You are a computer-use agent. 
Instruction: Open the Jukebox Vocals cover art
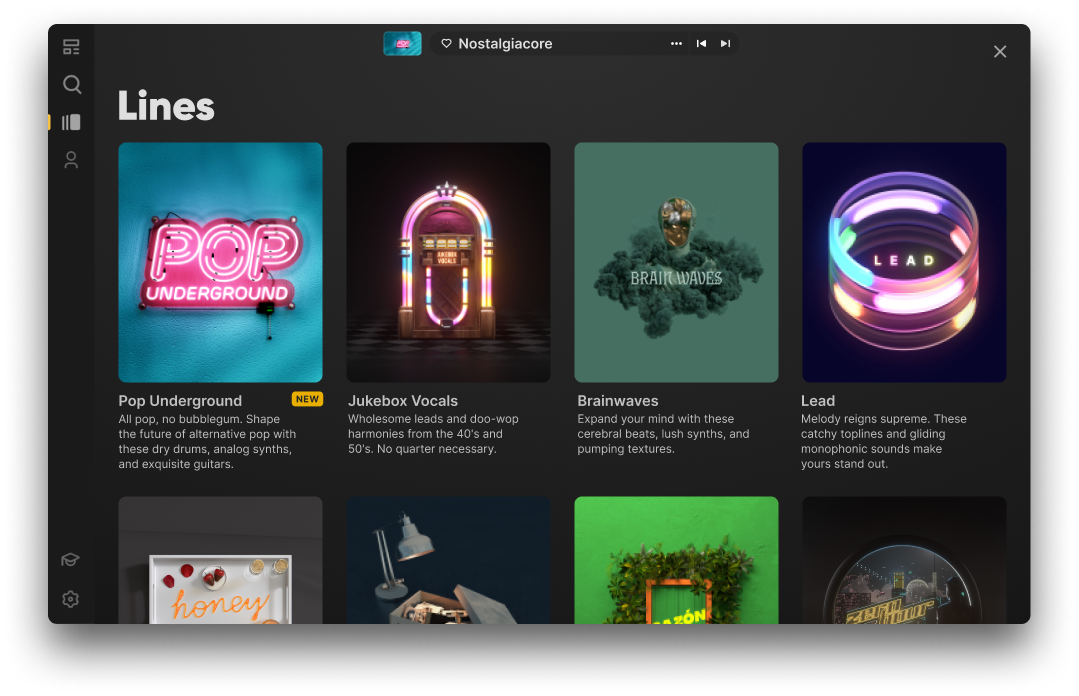coord(448,262)
